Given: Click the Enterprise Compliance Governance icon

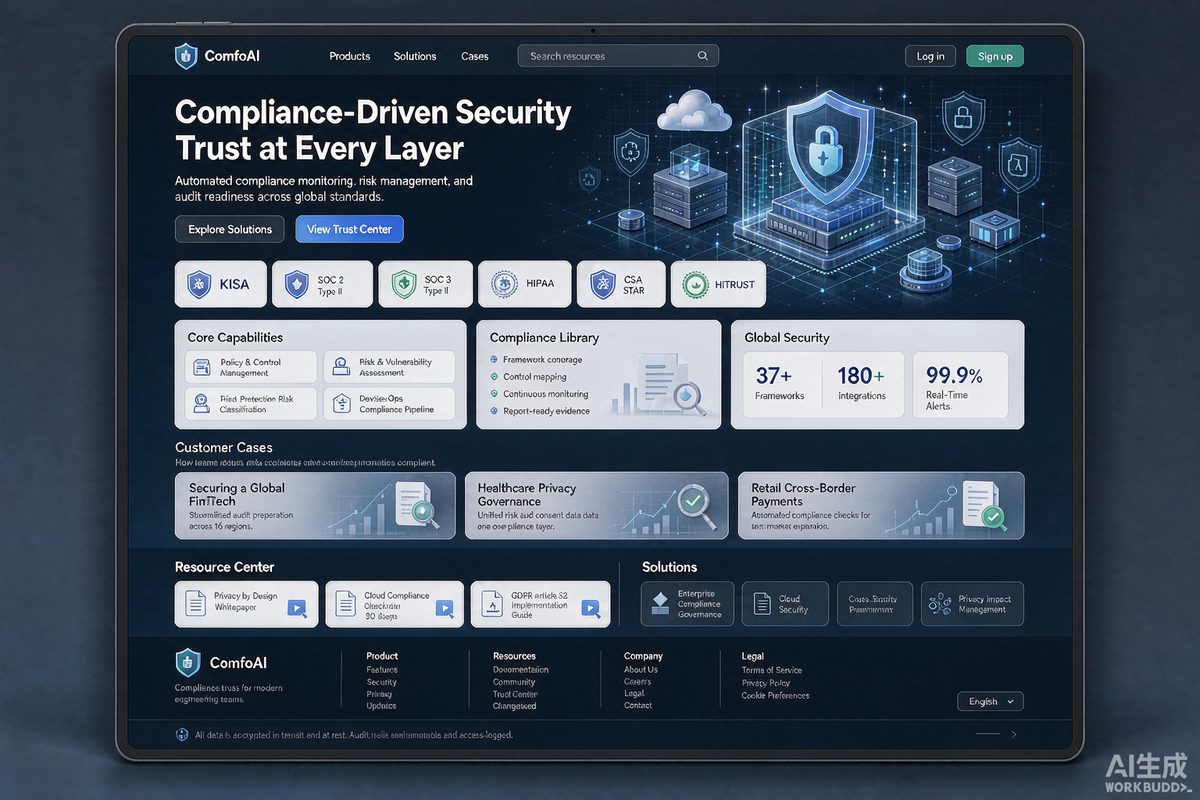Looking at the screenshot, I should coord(660,602).
